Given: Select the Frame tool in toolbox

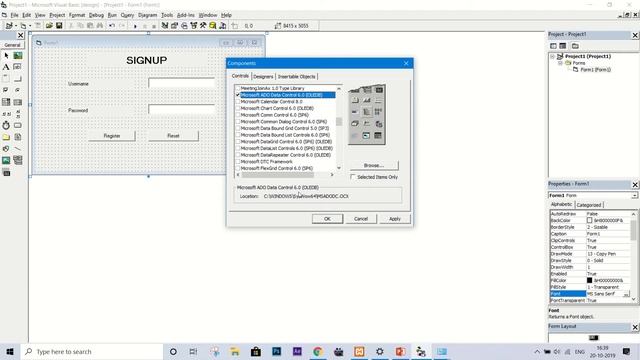Looking at the screenshot, I should pos(6,78).
